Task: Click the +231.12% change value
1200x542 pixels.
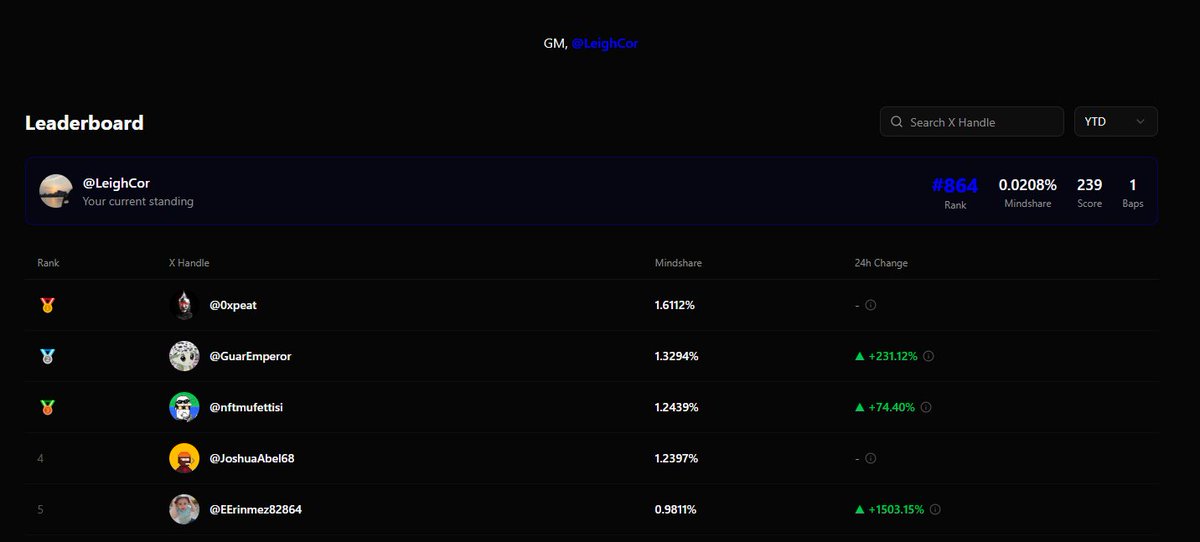Action: pyautogui.click(x=893, y=356)
